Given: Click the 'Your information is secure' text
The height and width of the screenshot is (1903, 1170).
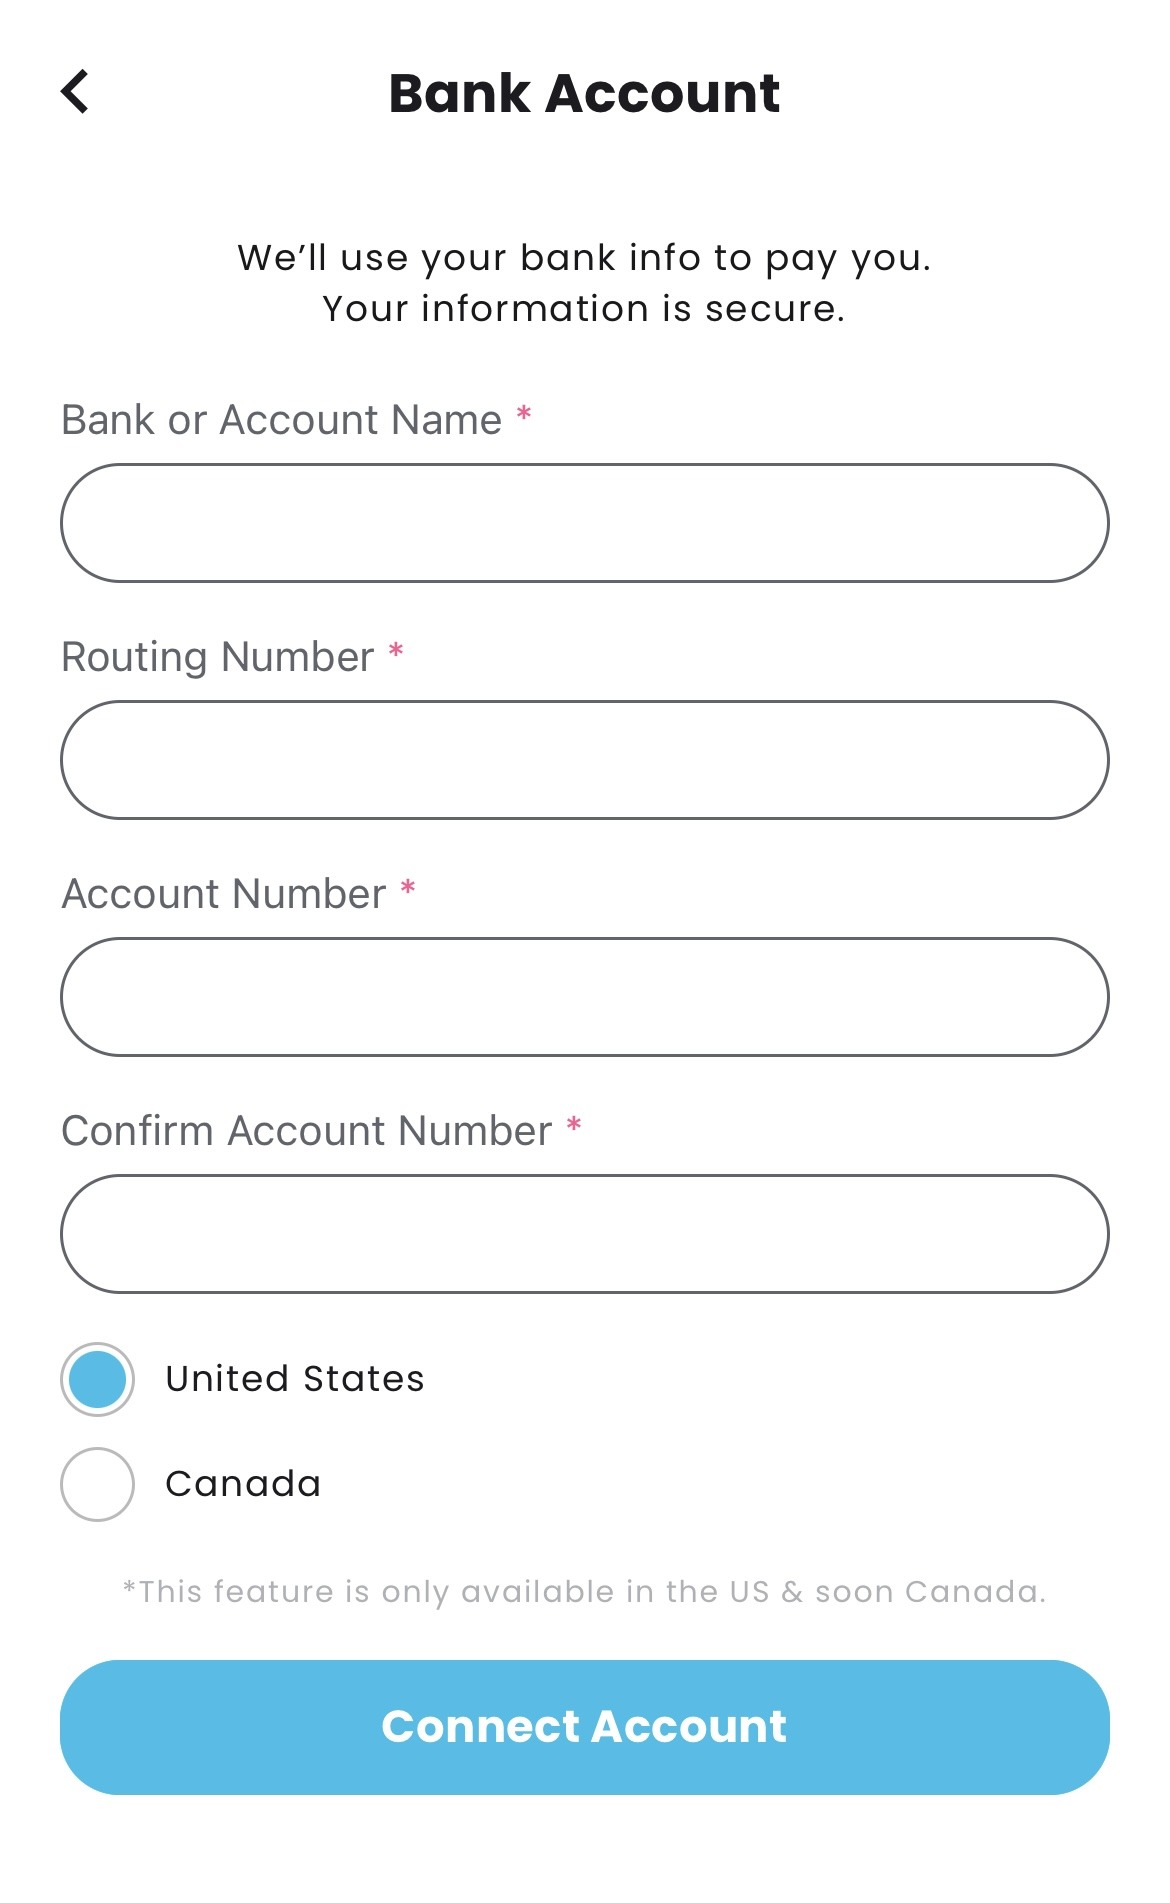Looking at the screenshot, I should 584,309.
